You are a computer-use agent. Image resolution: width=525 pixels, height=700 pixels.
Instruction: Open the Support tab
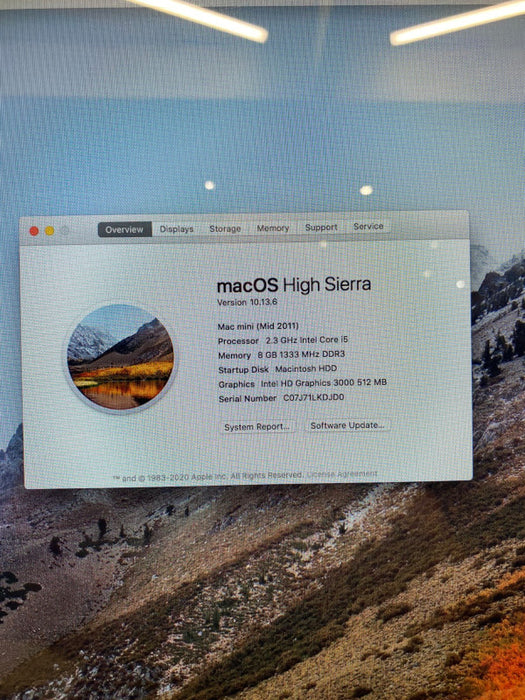click(x=321, y=227)
